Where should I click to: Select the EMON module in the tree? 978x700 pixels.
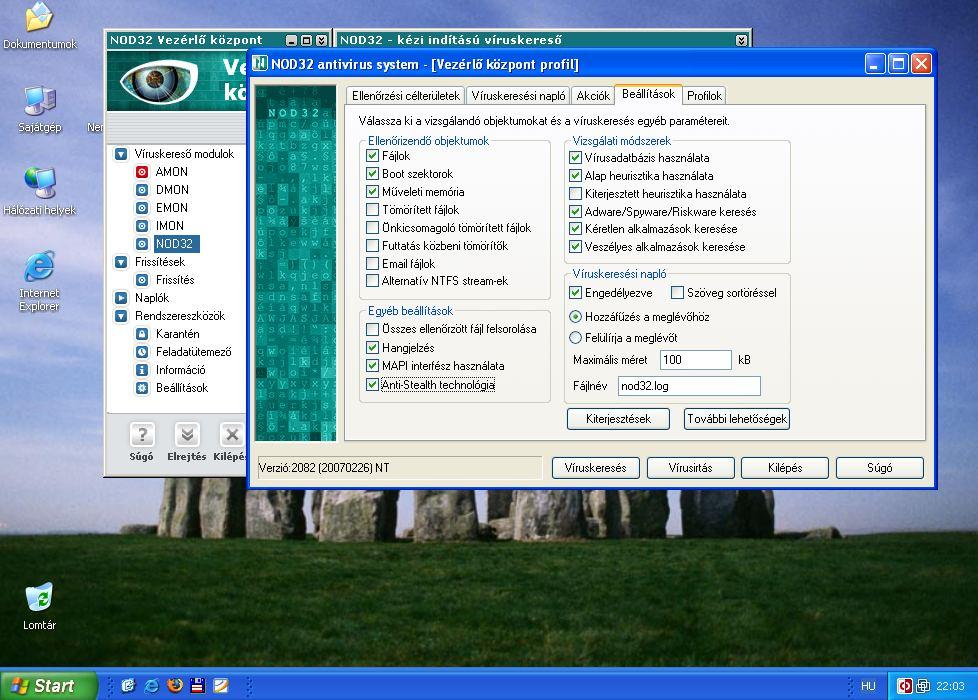point(161,208)
